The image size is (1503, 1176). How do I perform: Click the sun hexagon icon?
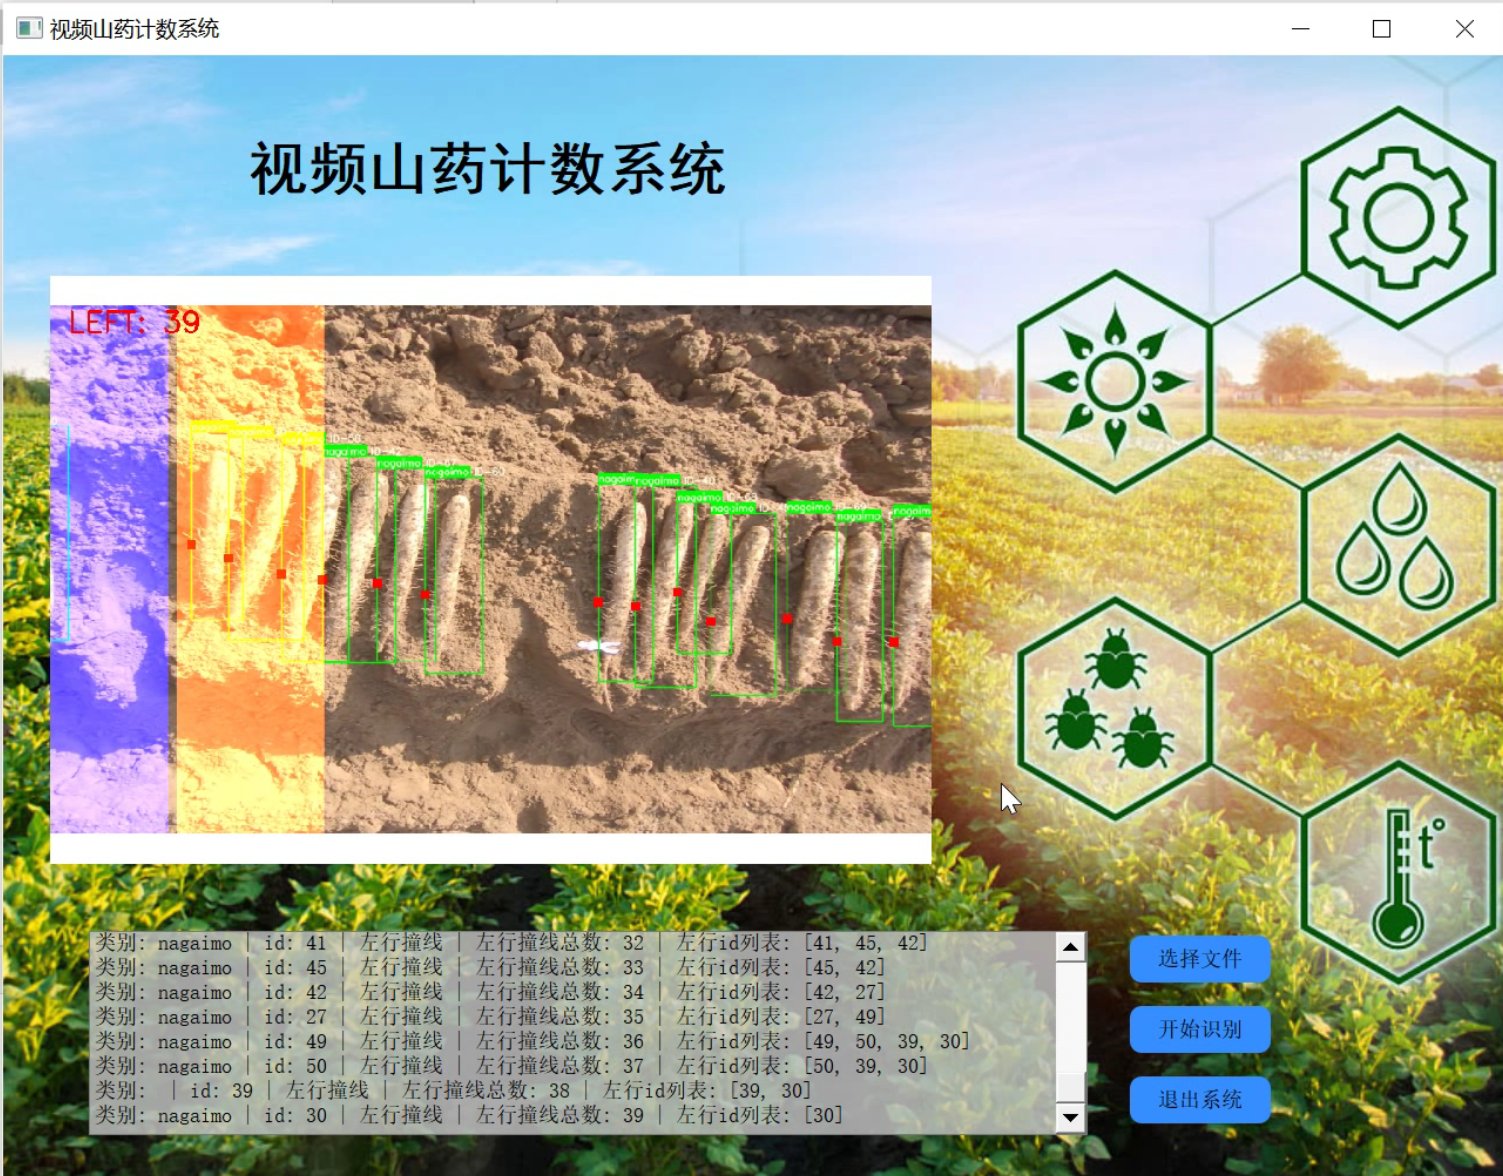tap(1115, 381)
